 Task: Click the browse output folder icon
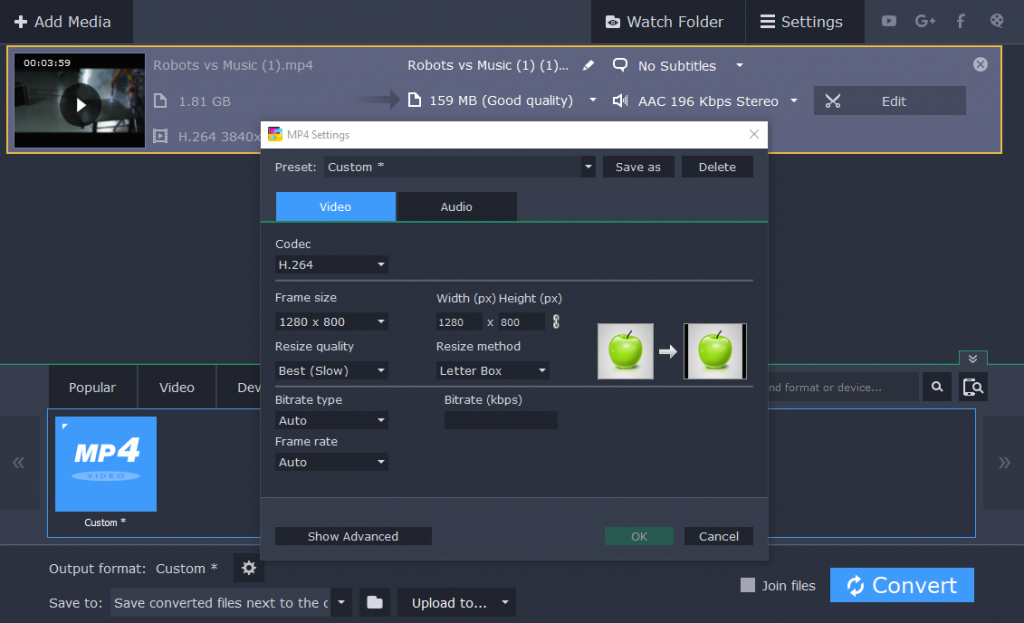(375, 602)
